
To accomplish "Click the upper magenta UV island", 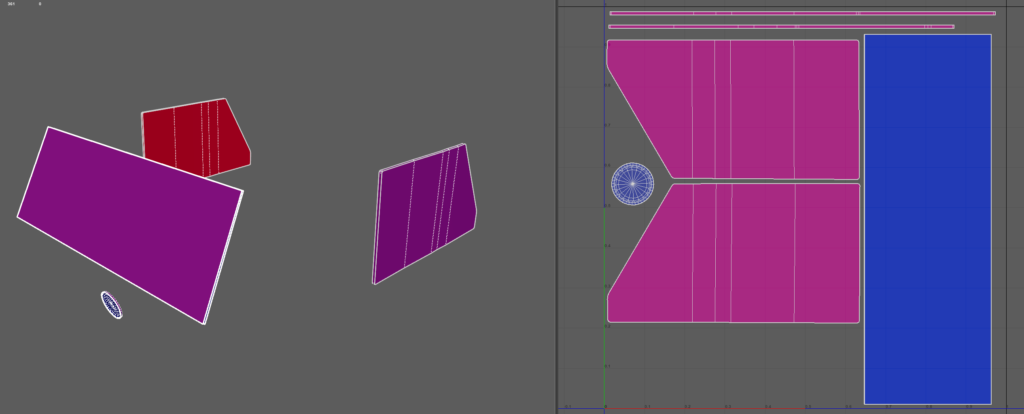I will click(760, 108).
